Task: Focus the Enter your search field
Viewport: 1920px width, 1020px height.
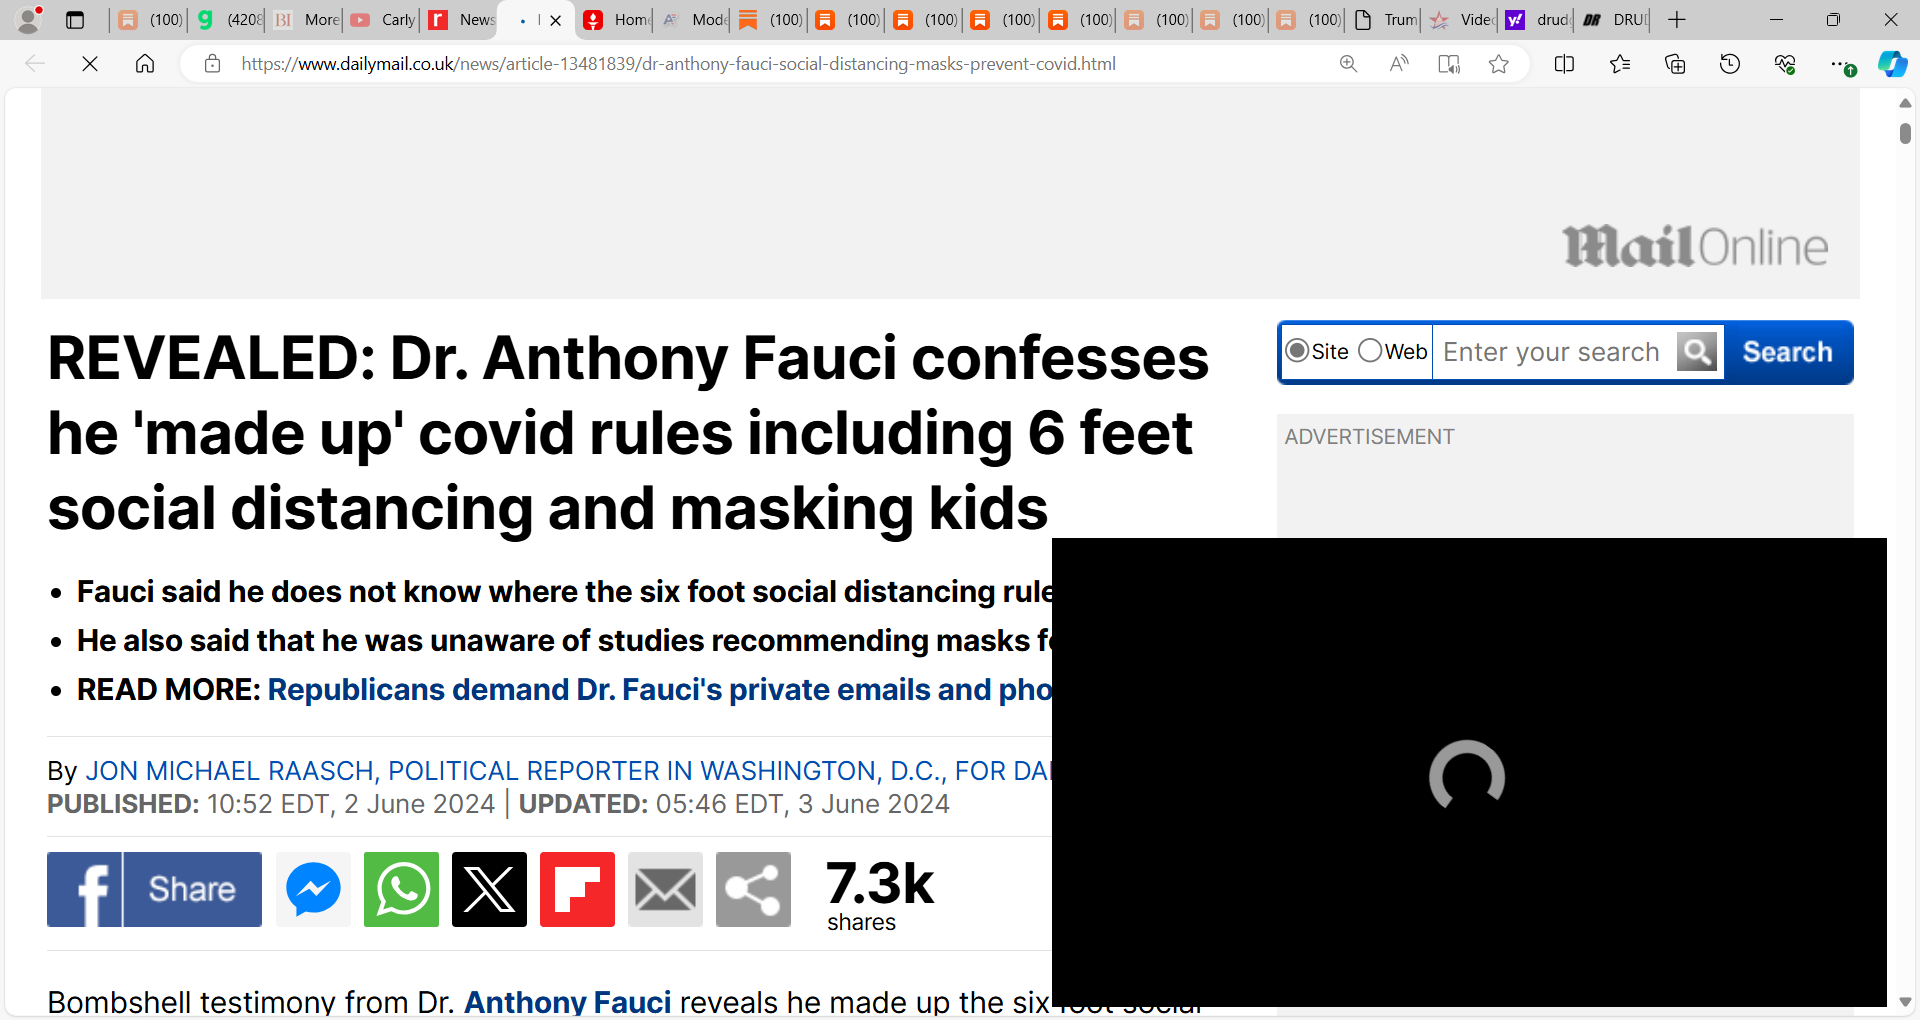Action: 1555,352
